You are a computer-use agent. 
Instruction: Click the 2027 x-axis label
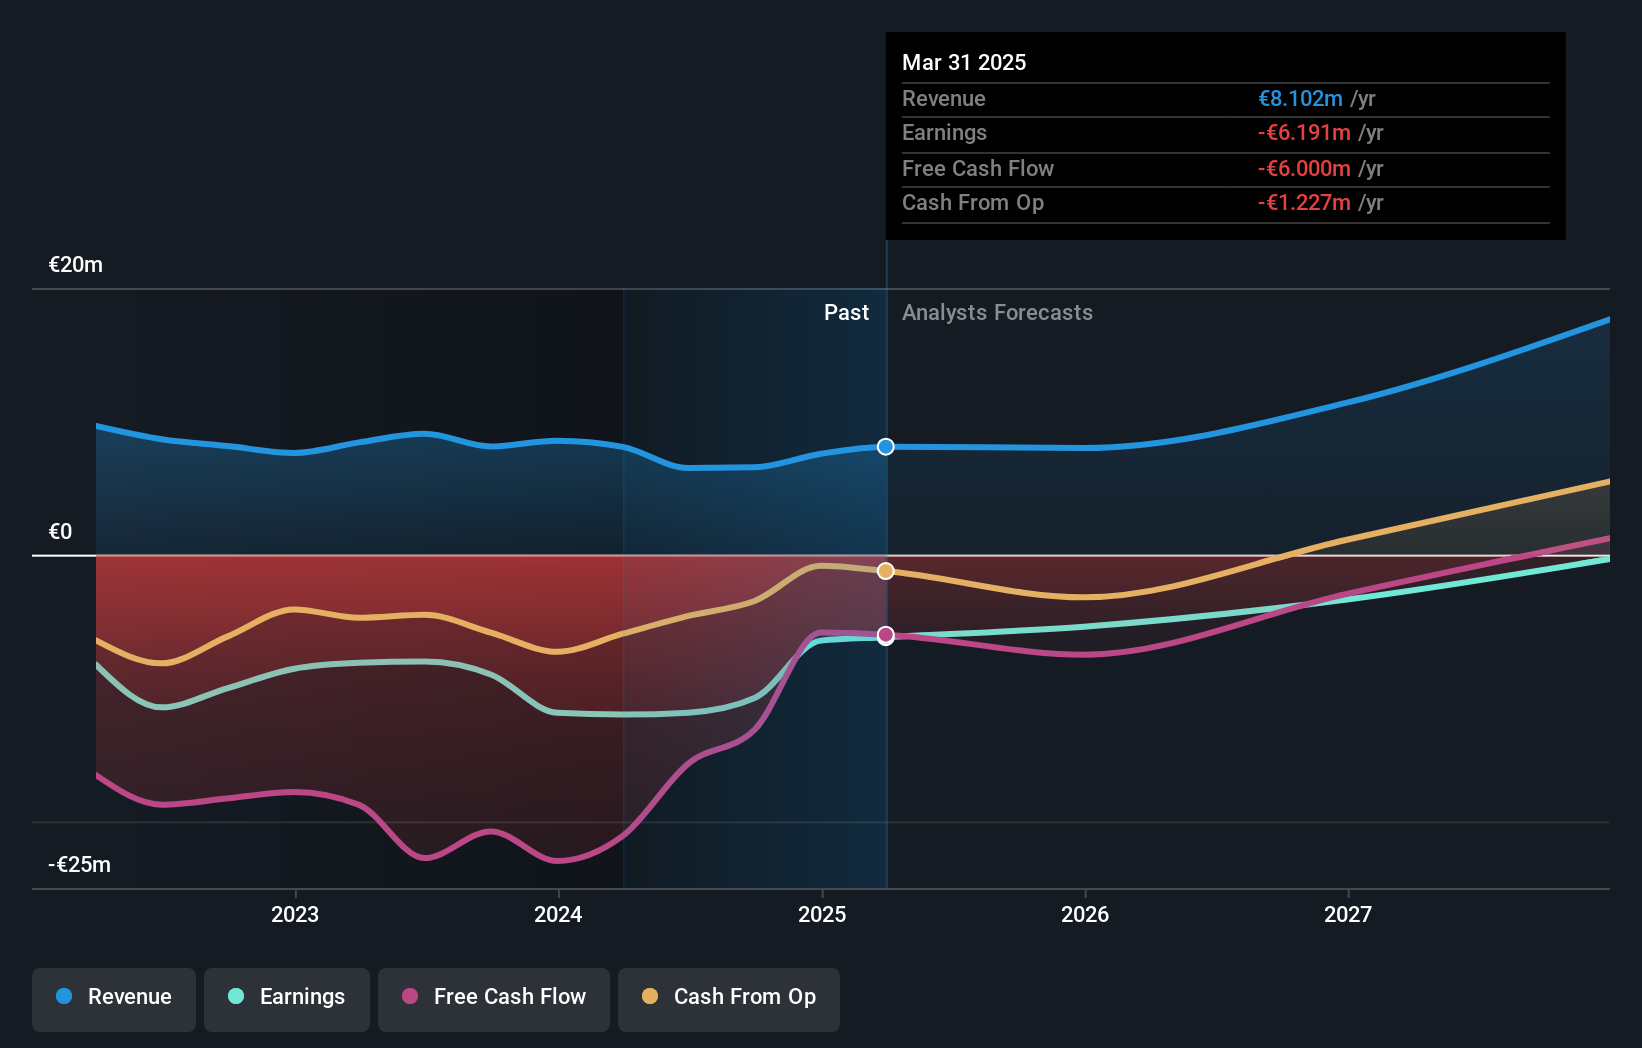coord(1348,914)
